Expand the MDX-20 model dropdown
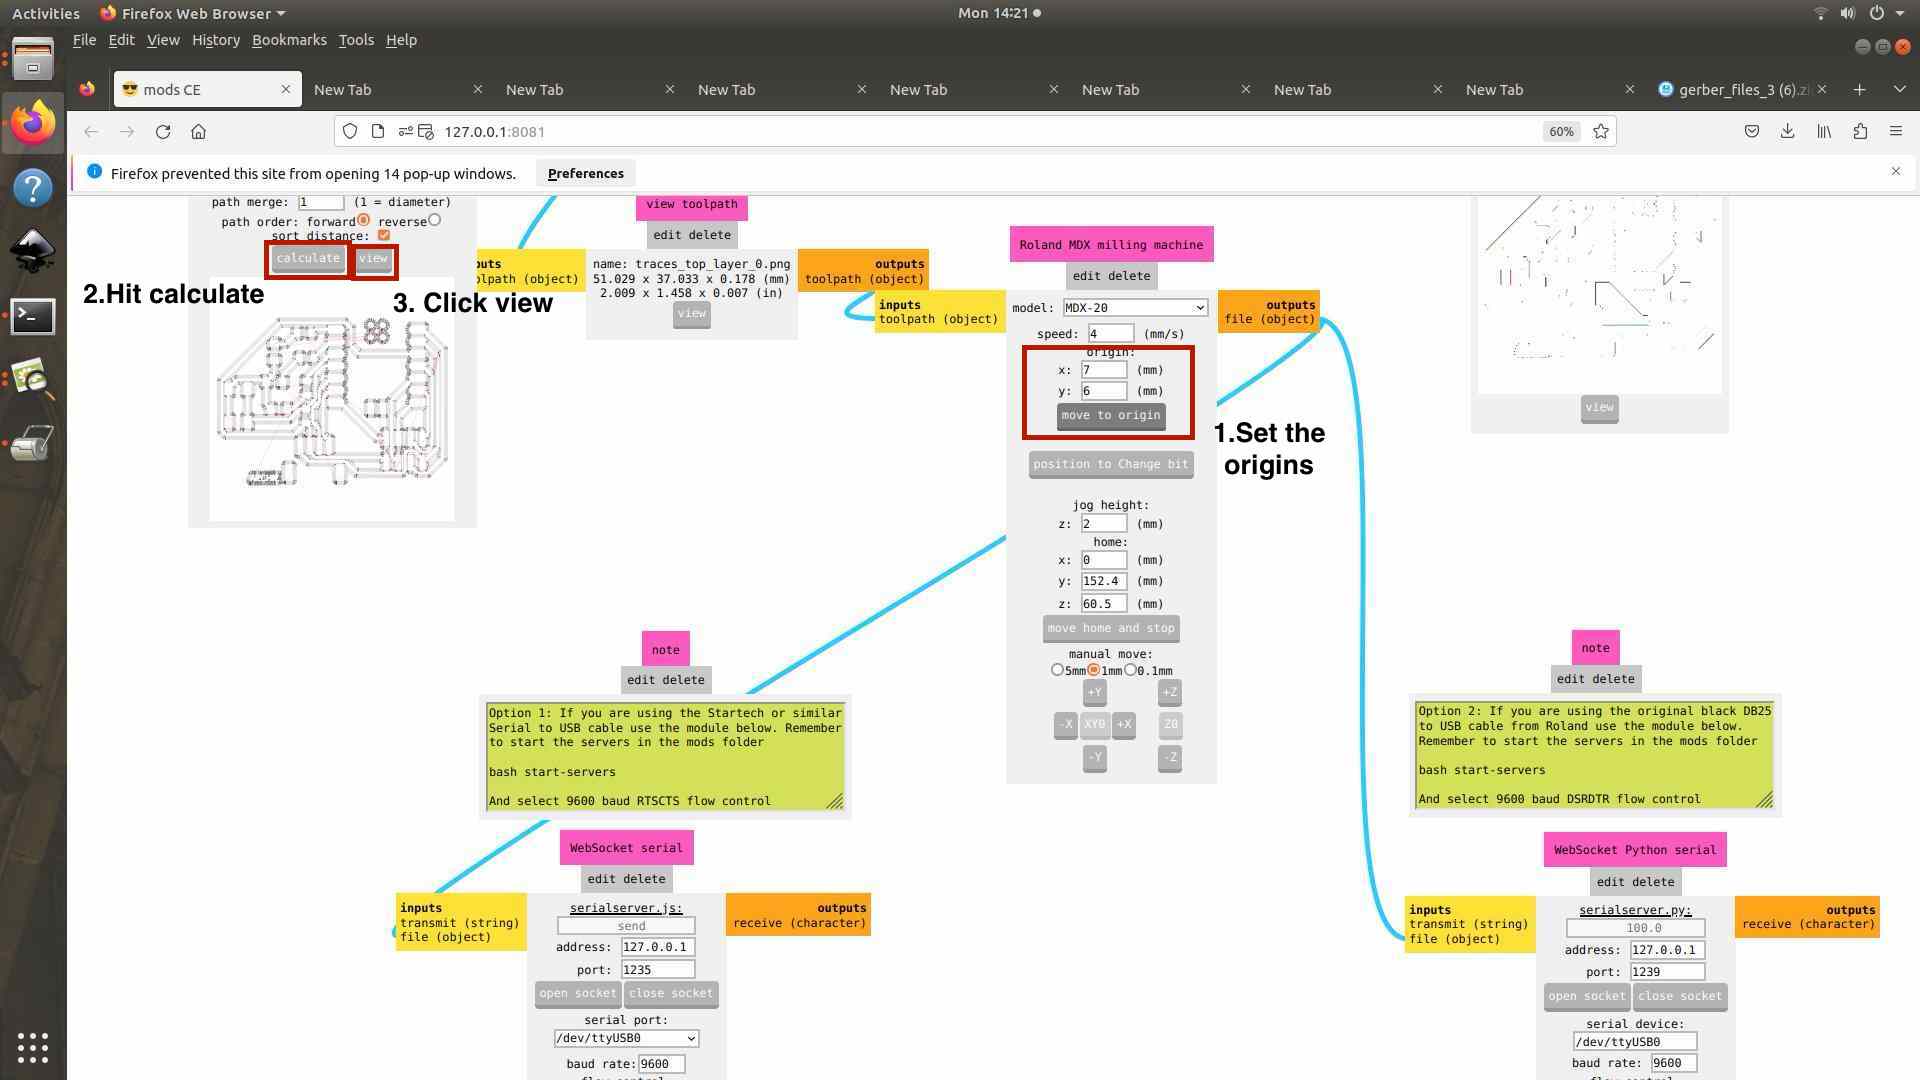 click(x=1134, y=308)
